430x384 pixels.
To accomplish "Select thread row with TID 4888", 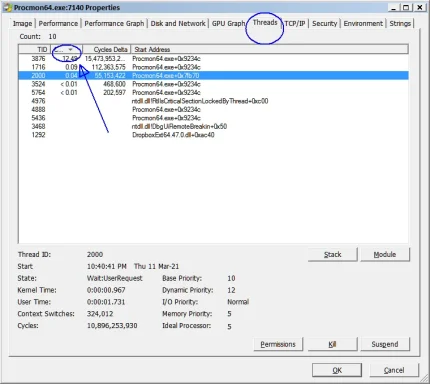I will [213, 109].
